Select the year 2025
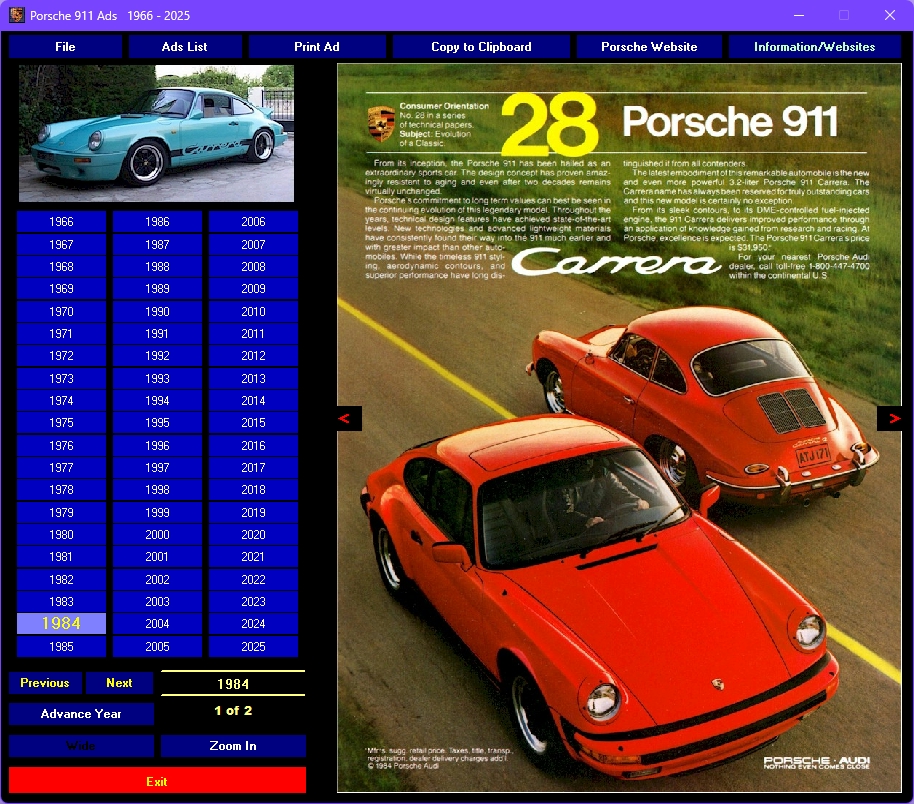The width and height of the screenshot is (914, 804). pos(254,647)
